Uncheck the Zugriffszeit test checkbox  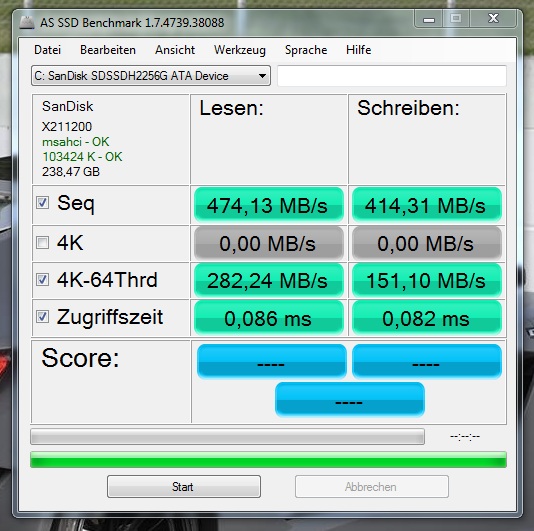pyautogui.click(x=43, y=316)
